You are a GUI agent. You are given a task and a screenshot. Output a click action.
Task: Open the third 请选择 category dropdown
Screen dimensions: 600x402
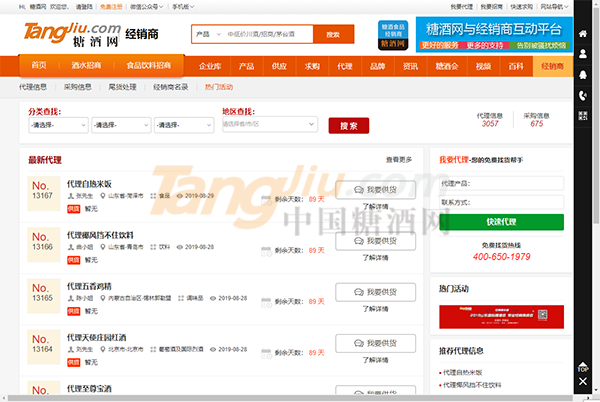184,125
